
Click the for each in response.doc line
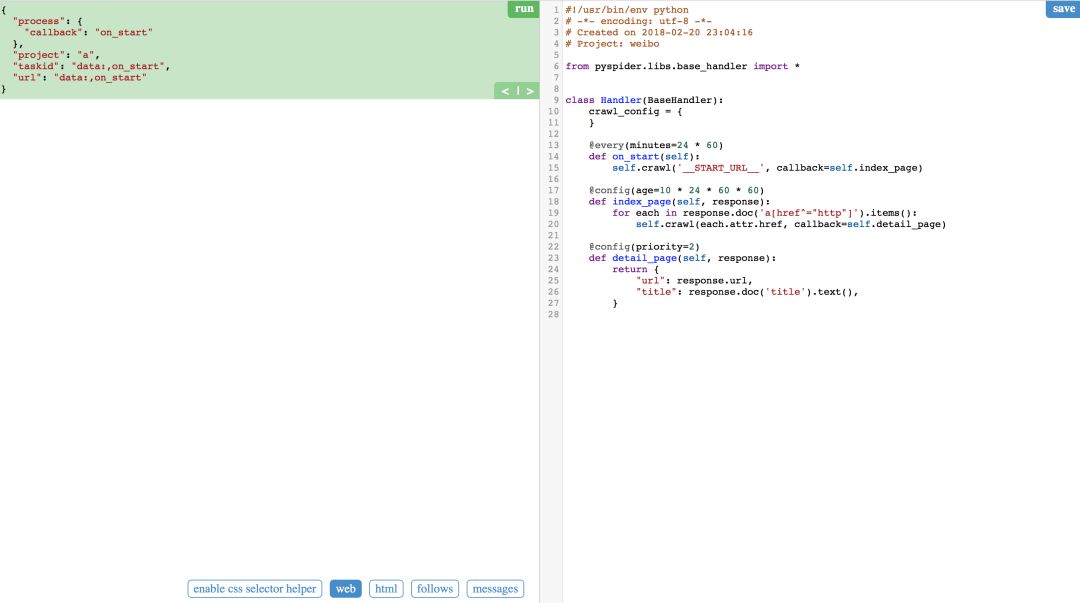765,213
